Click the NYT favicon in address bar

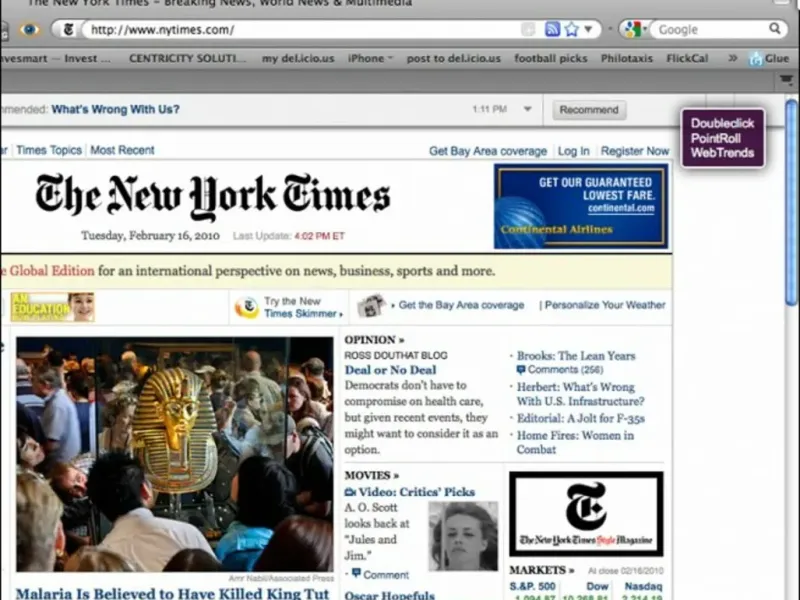[68, 30]
